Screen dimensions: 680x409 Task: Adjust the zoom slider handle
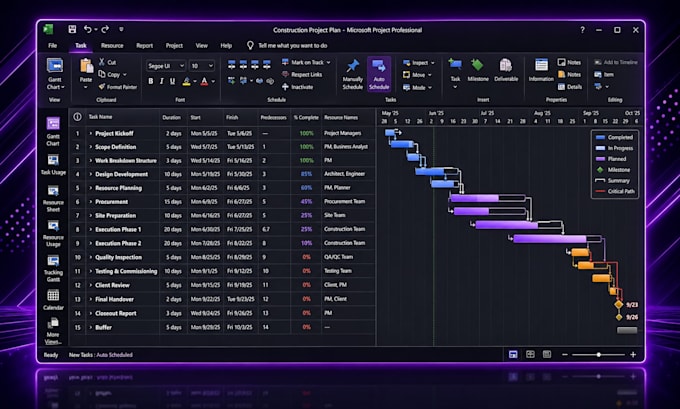[598, 355]
